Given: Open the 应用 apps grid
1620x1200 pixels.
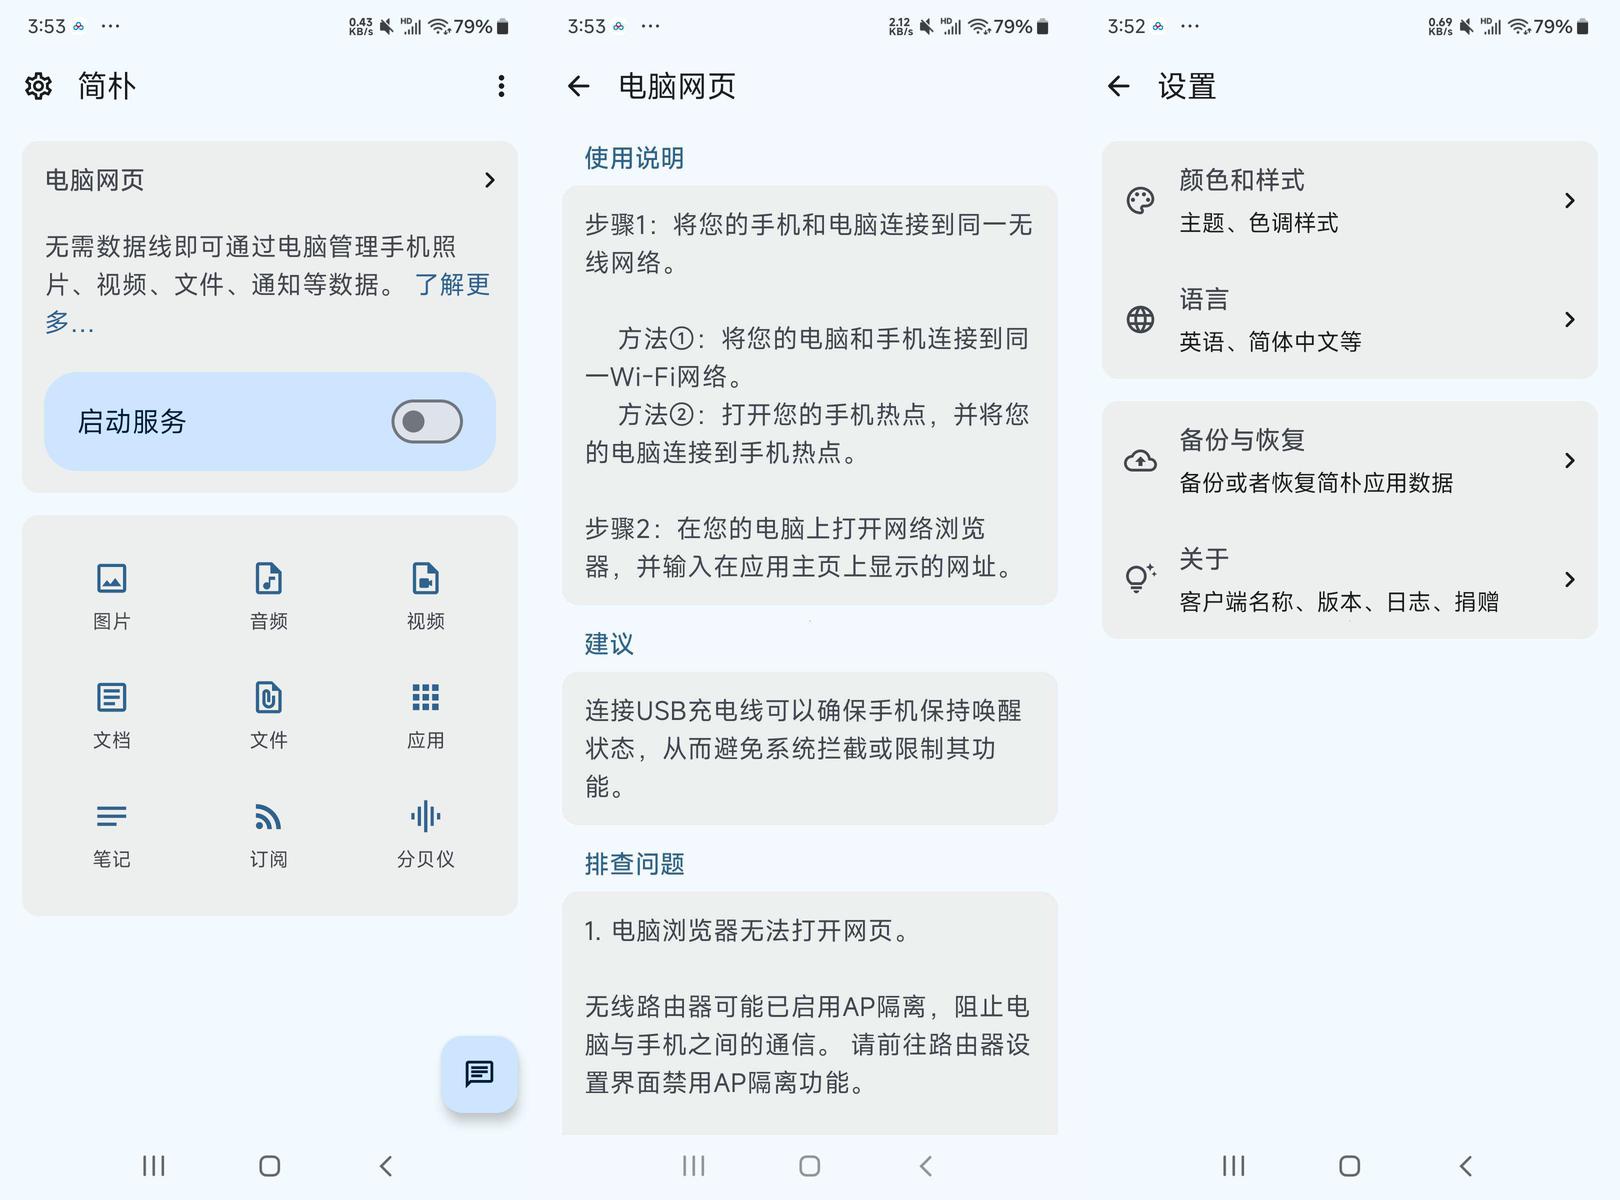Looking at the screenshot, I should (425, 715).
